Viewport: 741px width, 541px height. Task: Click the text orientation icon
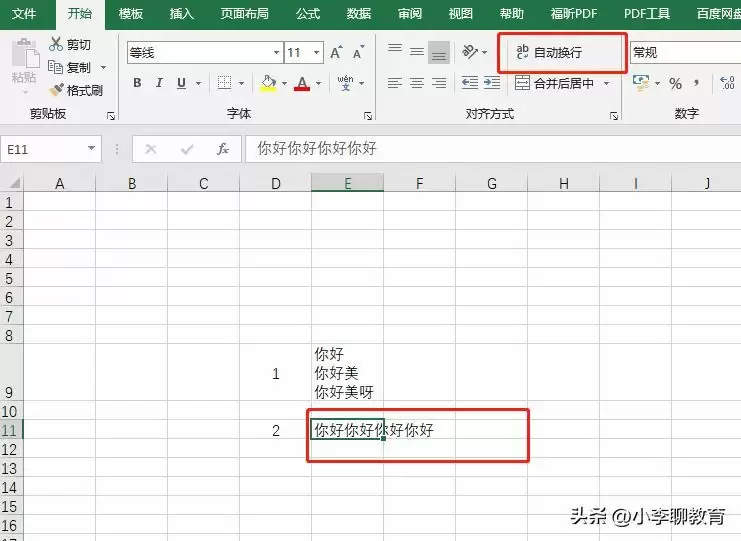(x=470, y=52)
